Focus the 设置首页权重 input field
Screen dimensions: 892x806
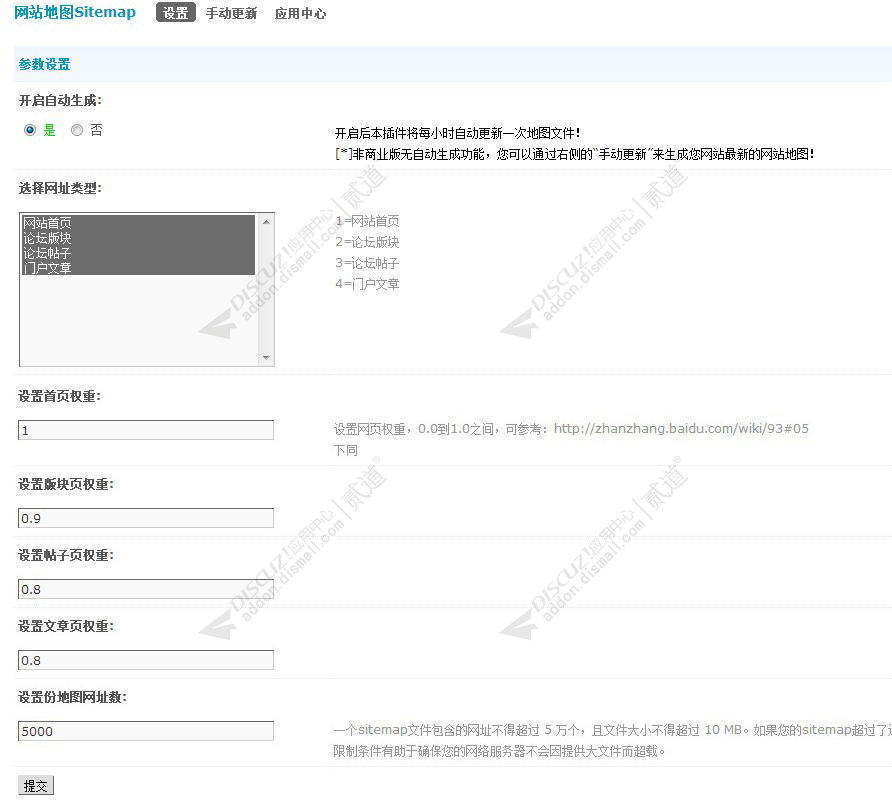coord(146,430)
